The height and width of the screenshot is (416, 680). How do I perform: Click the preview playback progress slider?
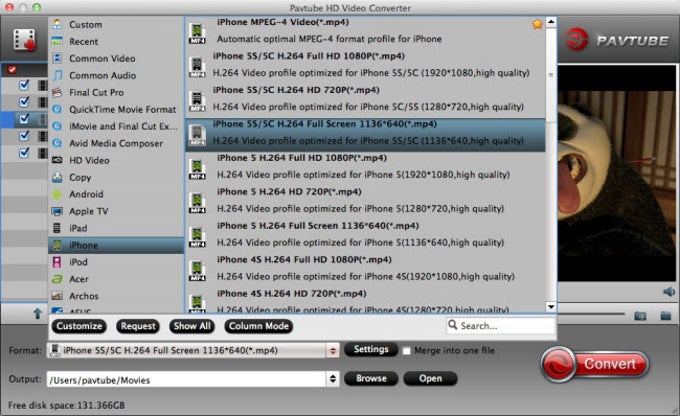tap(591, 314)
